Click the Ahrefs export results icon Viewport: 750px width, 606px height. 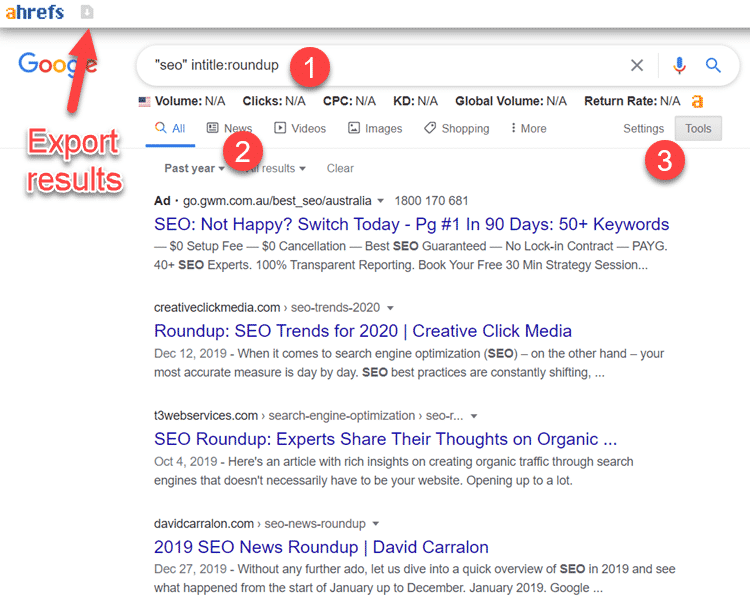(x=87, y=11)
